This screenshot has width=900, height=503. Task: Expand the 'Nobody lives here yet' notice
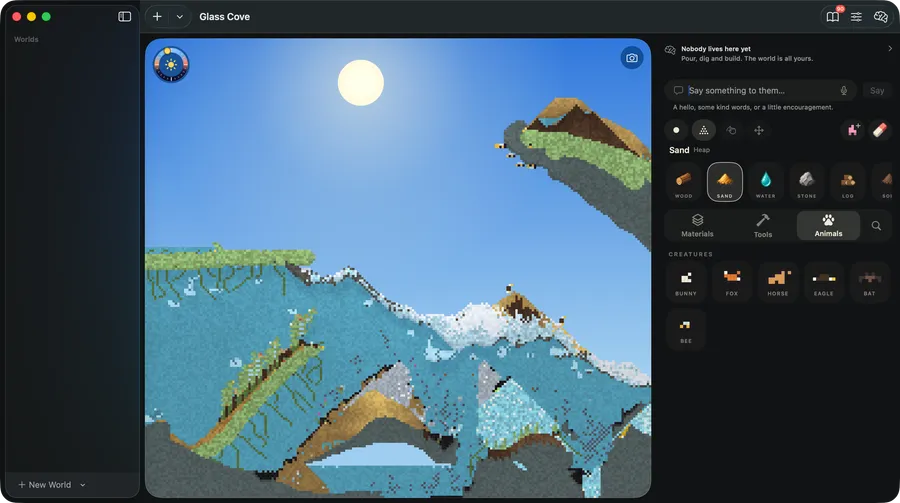tap(890, 49)
